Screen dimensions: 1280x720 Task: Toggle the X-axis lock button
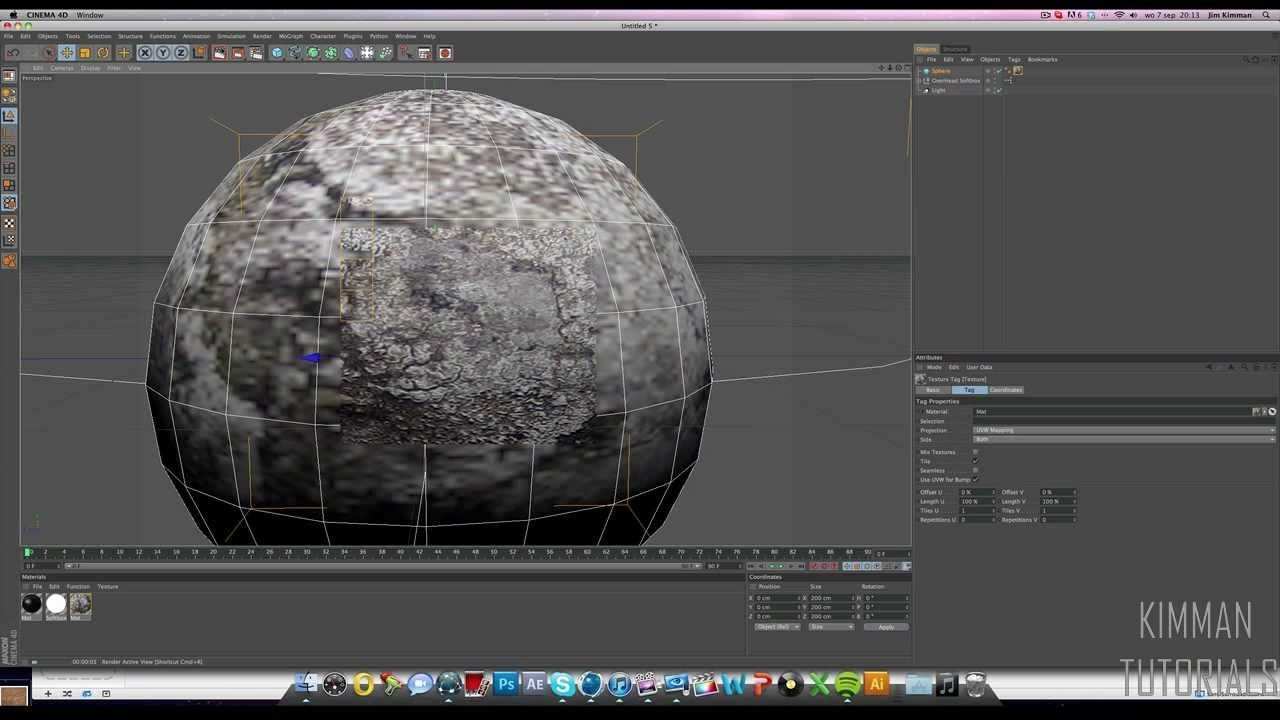(x=144, y=53)
